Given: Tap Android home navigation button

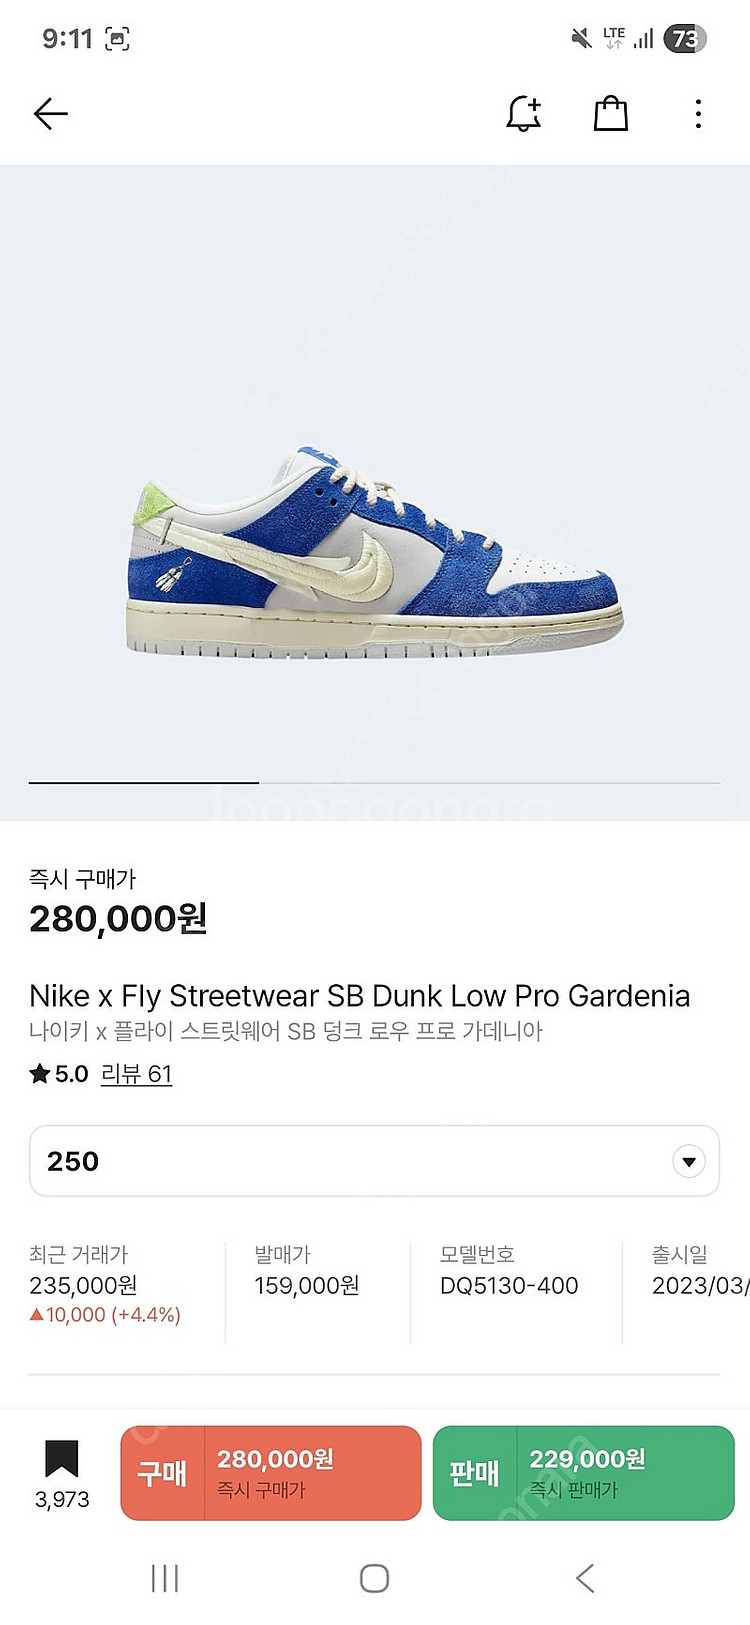Looking at the screenshot, I should [374, 1578].
